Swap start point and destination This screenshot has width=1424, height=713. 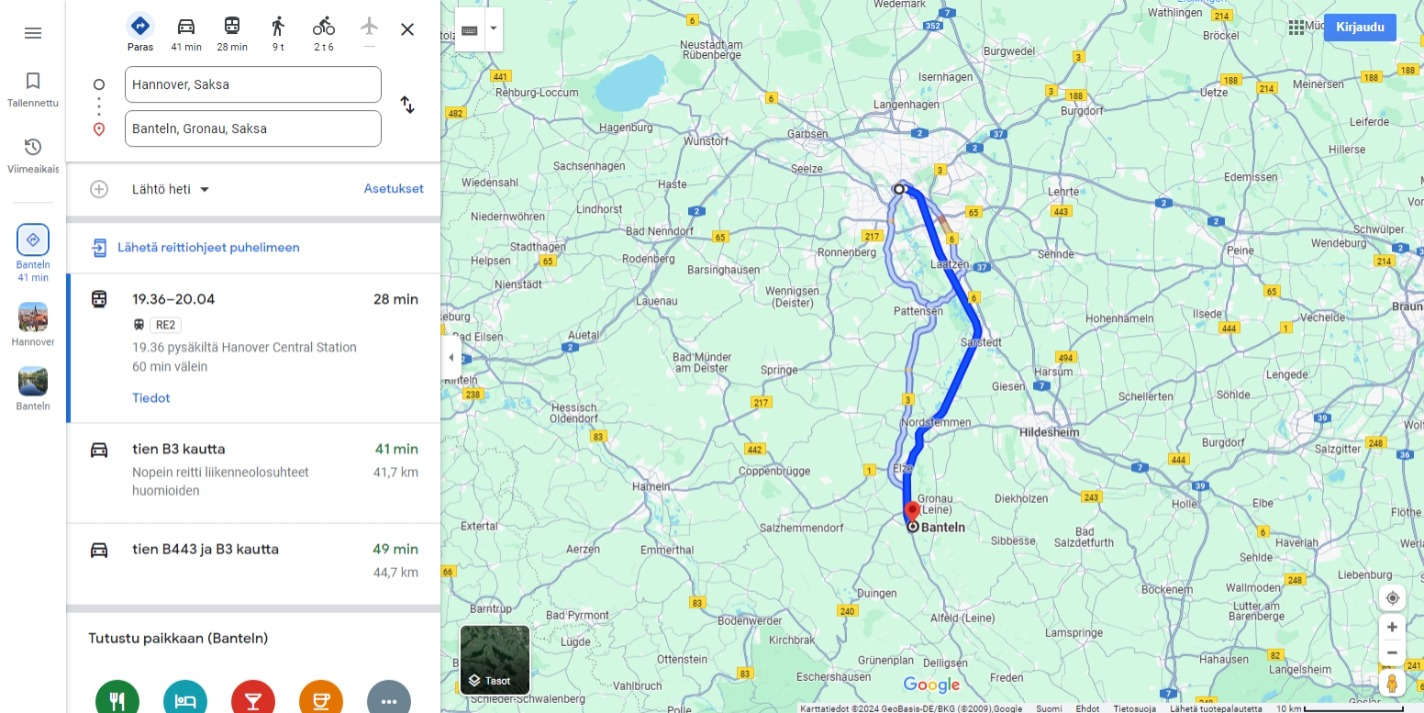(407, 105)
